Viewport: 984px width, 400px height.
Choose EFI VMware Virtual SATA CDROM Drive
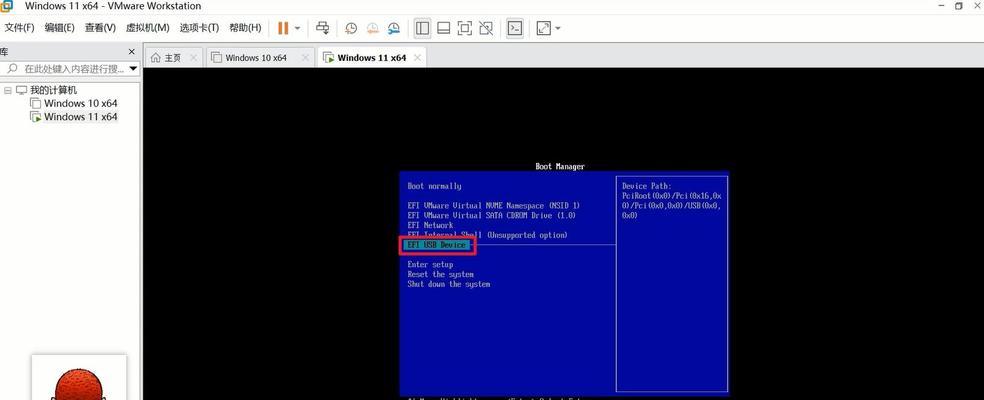point(491,215)
